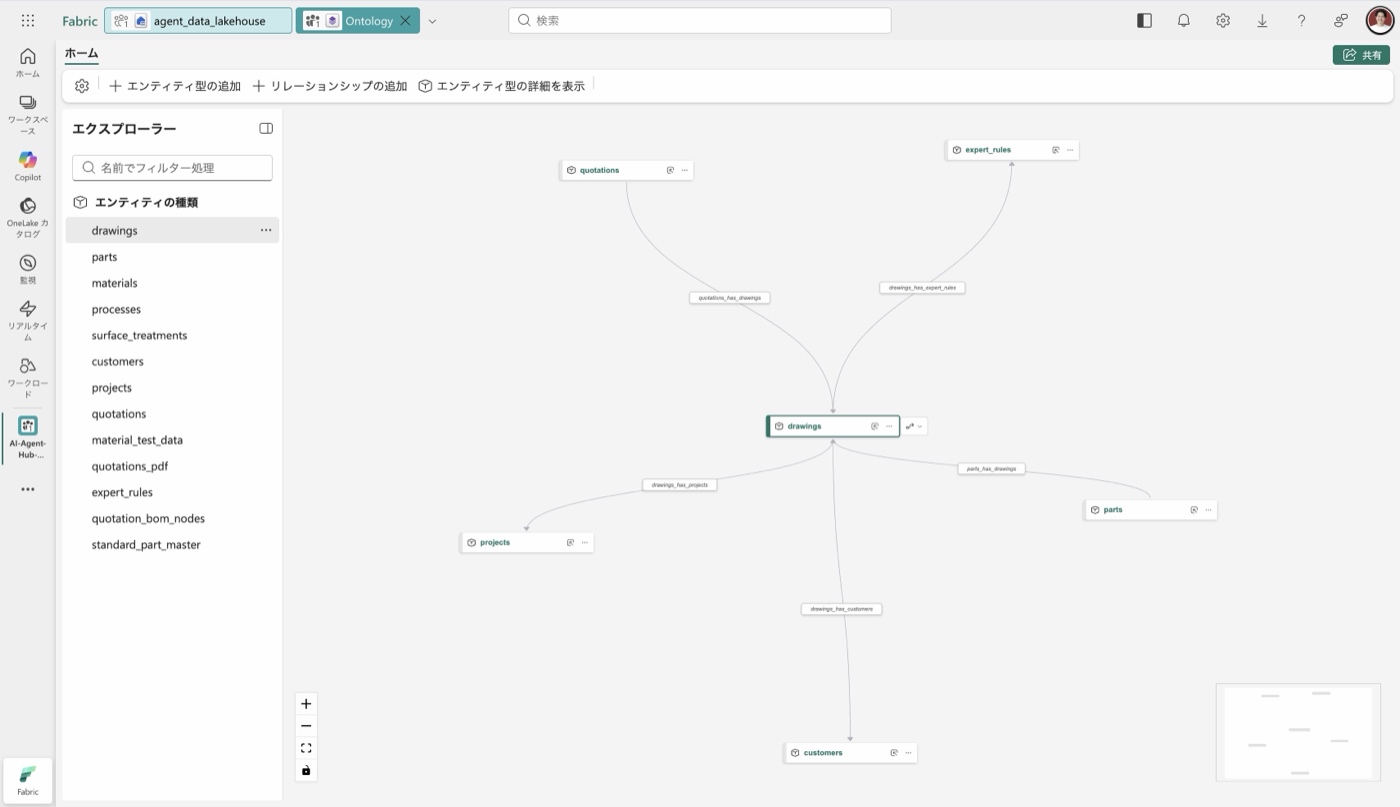Viewport: 1400px width, 807px height.
Task: Select the ホーム ribbon tab
Action: pos(81,54)
